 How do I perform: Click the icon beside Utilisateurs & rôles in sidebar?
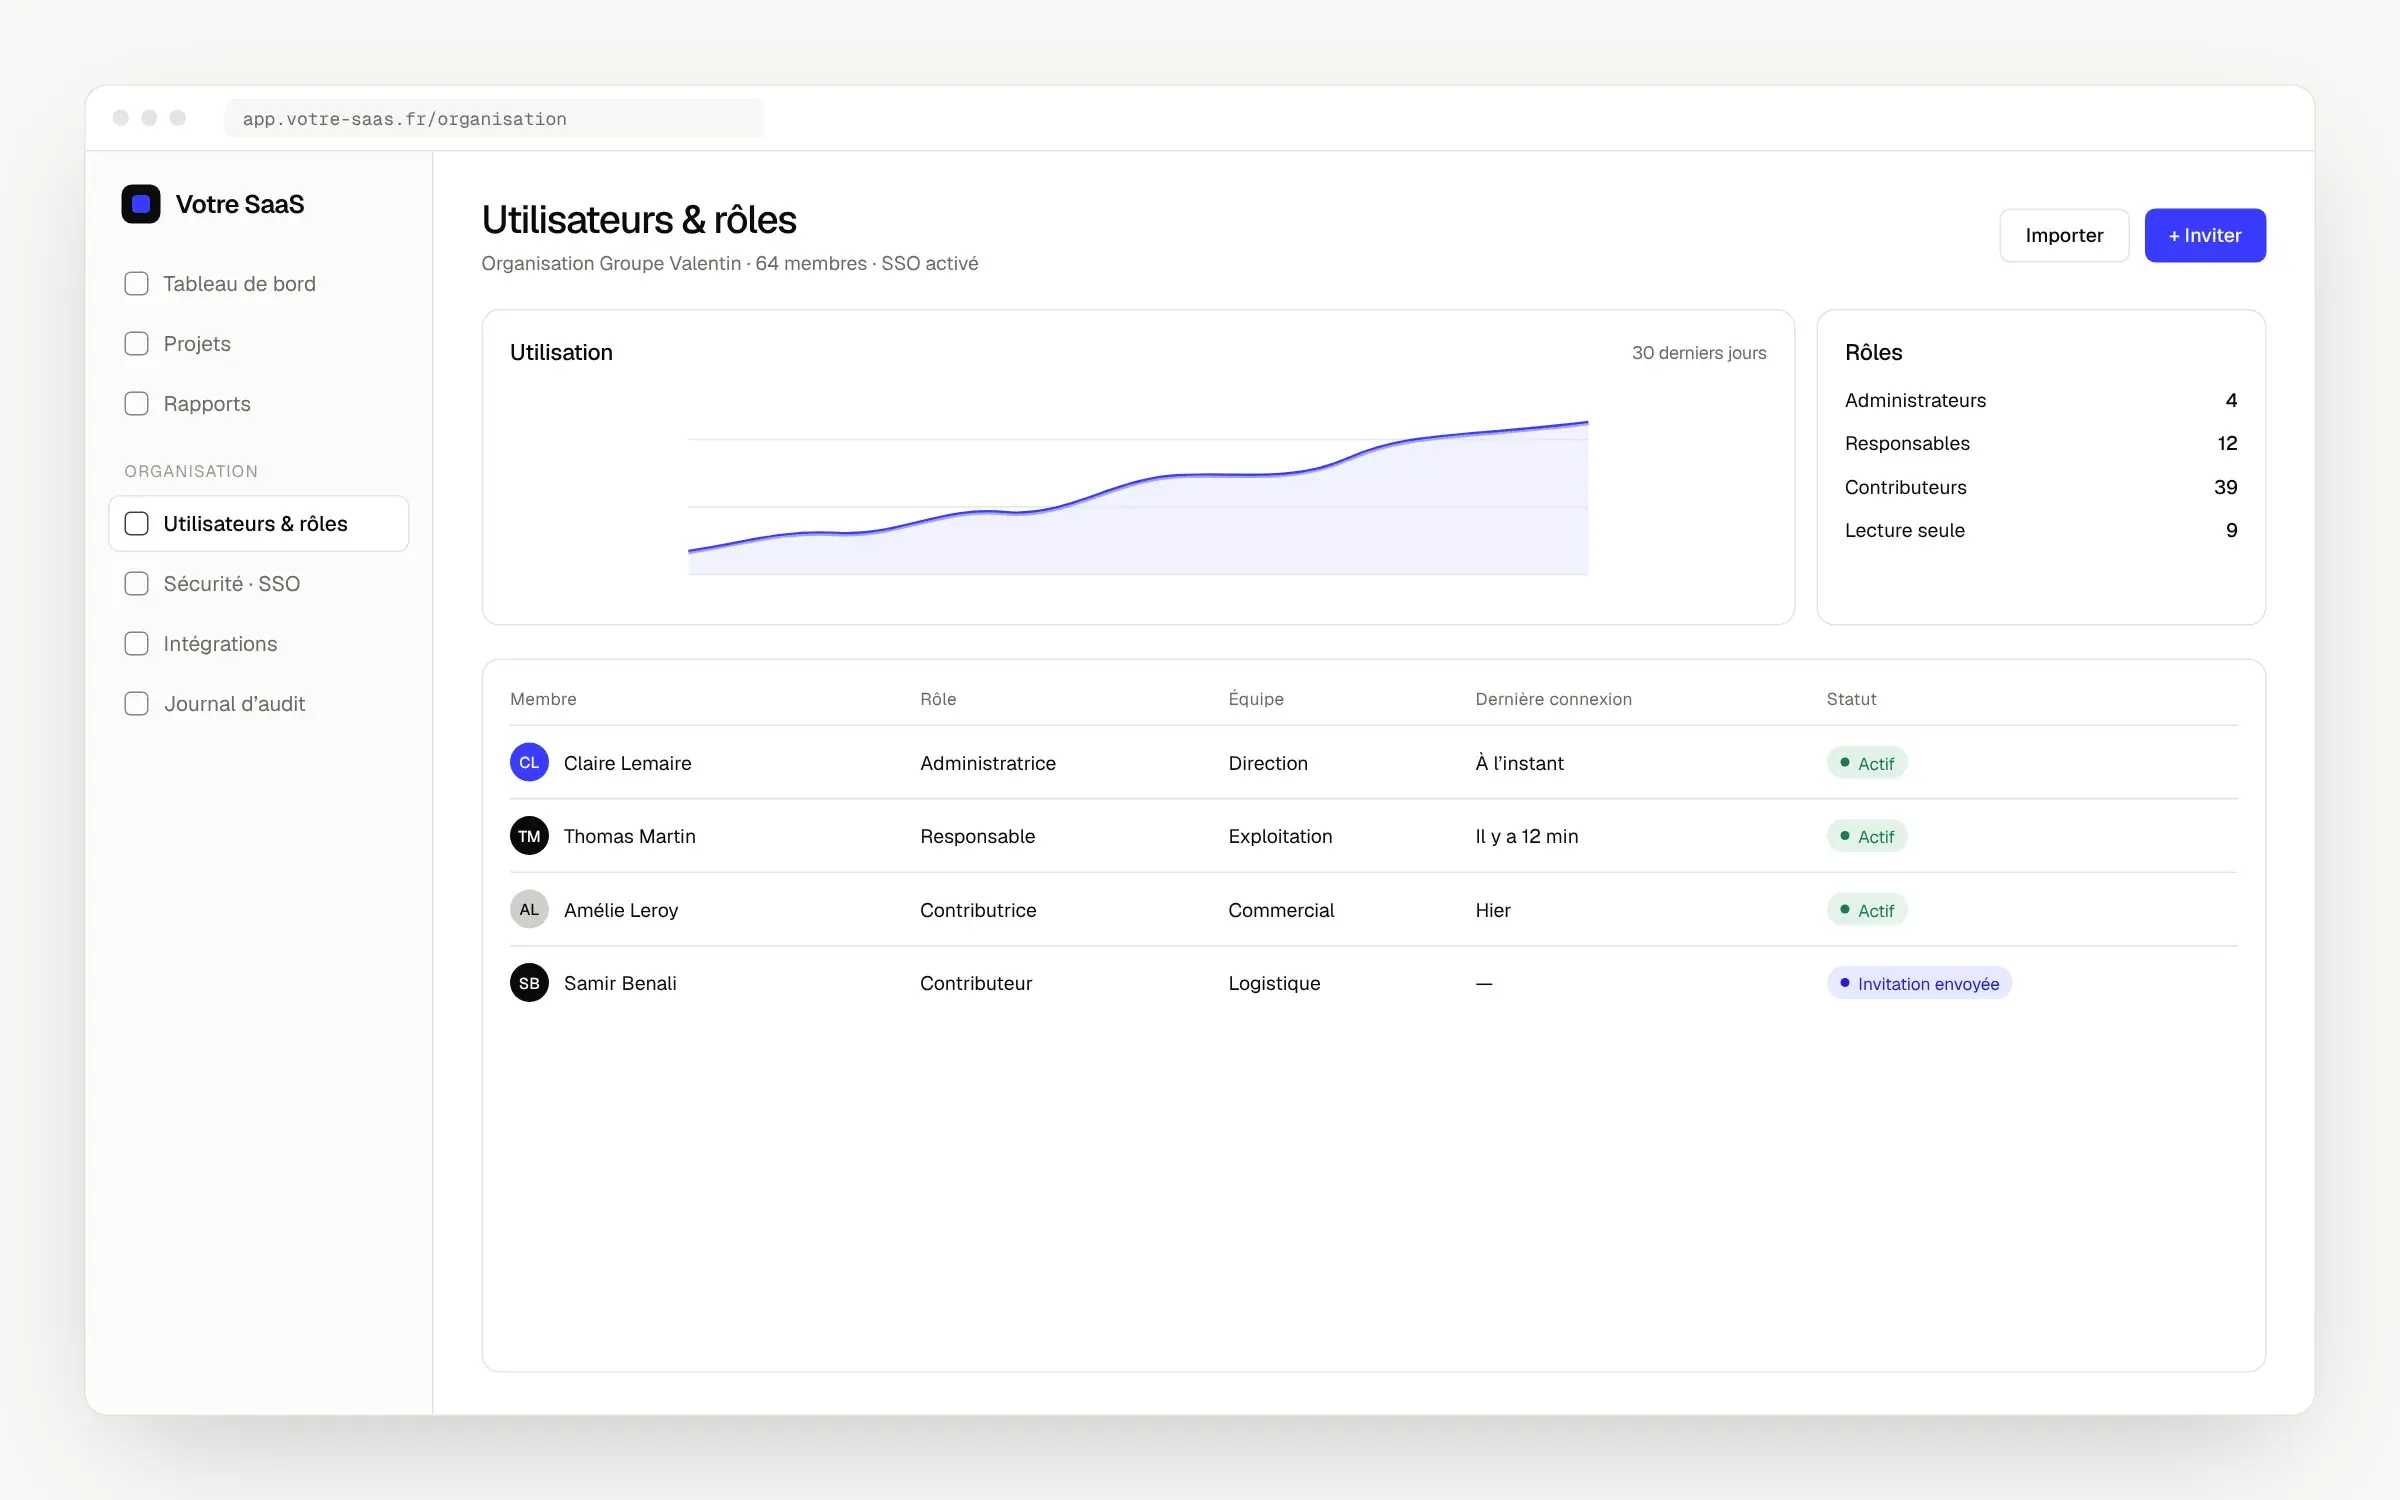point(136,524)
